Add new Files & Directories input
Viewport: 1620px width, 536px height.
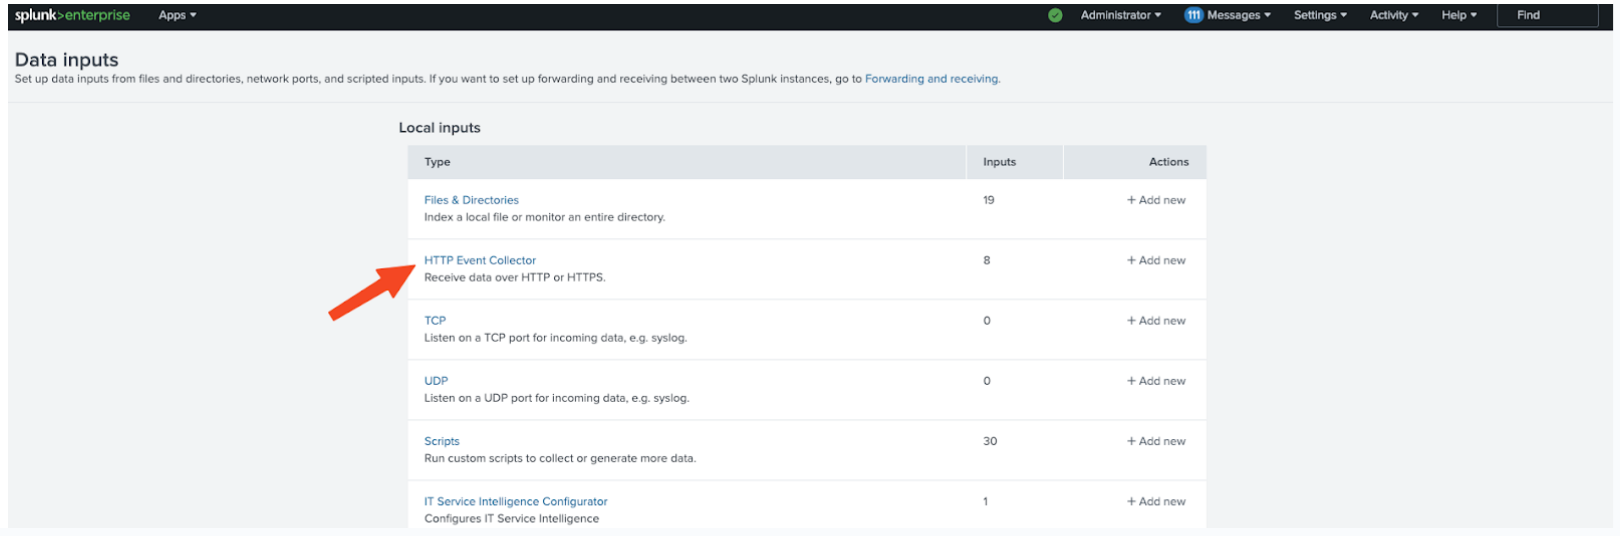click(1156, 200)
